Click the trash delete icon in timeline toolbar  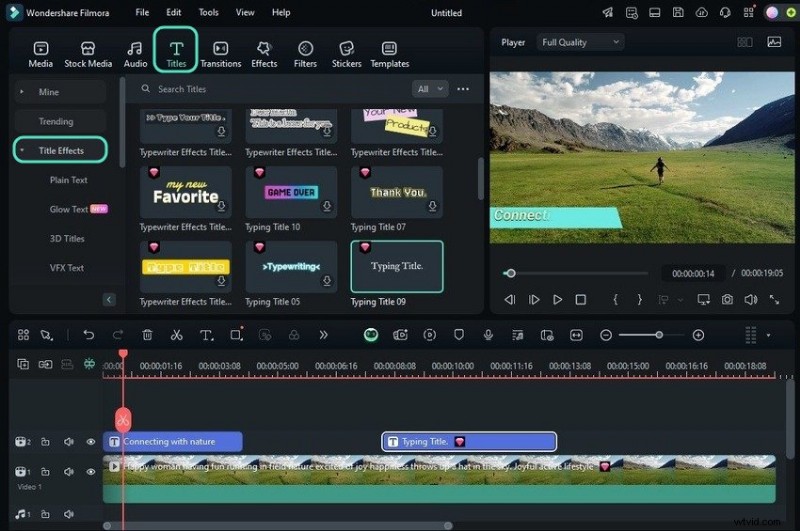(147, 335)
